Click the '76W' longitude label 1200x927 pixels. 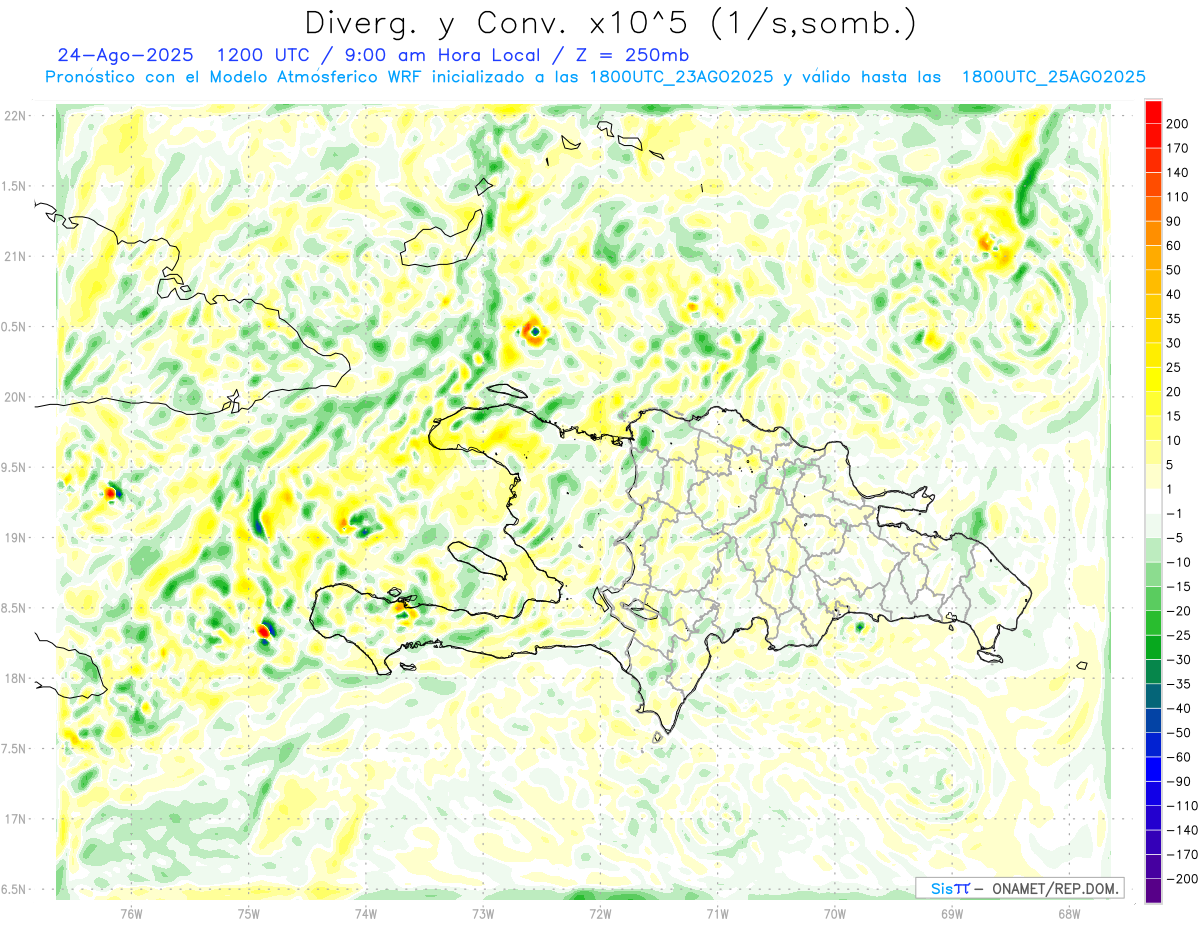pyautogui.click(x=131, y=914)
